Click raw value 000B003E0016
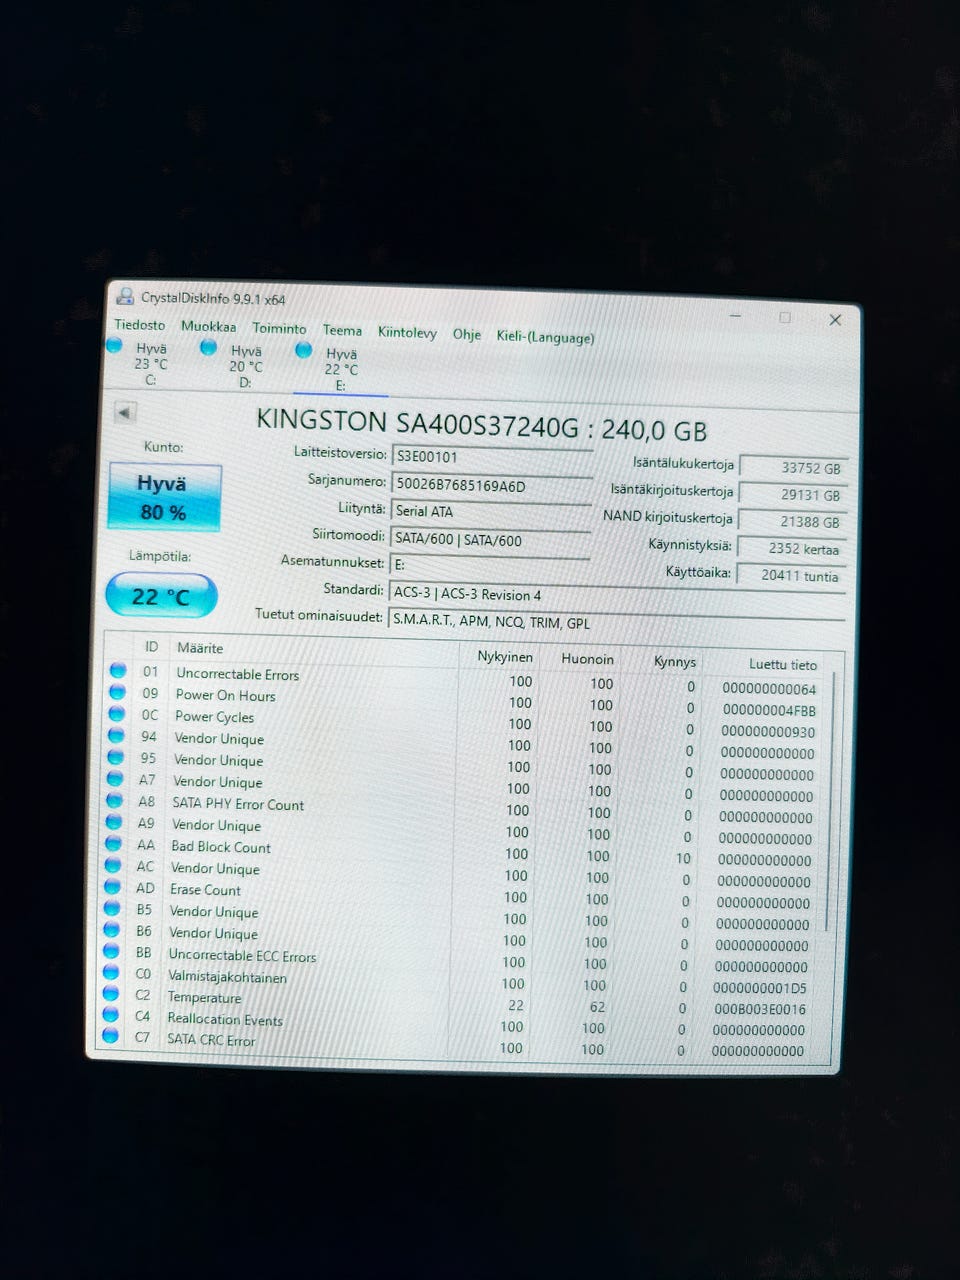Screen dimensions: 960x1280 (x=760, y=1009)
